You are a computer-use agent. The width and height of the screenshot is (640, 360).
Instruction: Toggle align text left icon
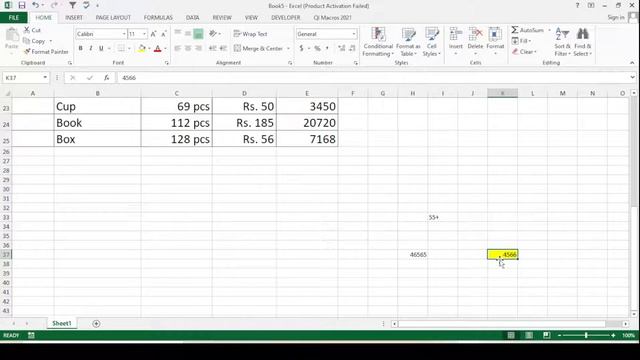[178, 48]
